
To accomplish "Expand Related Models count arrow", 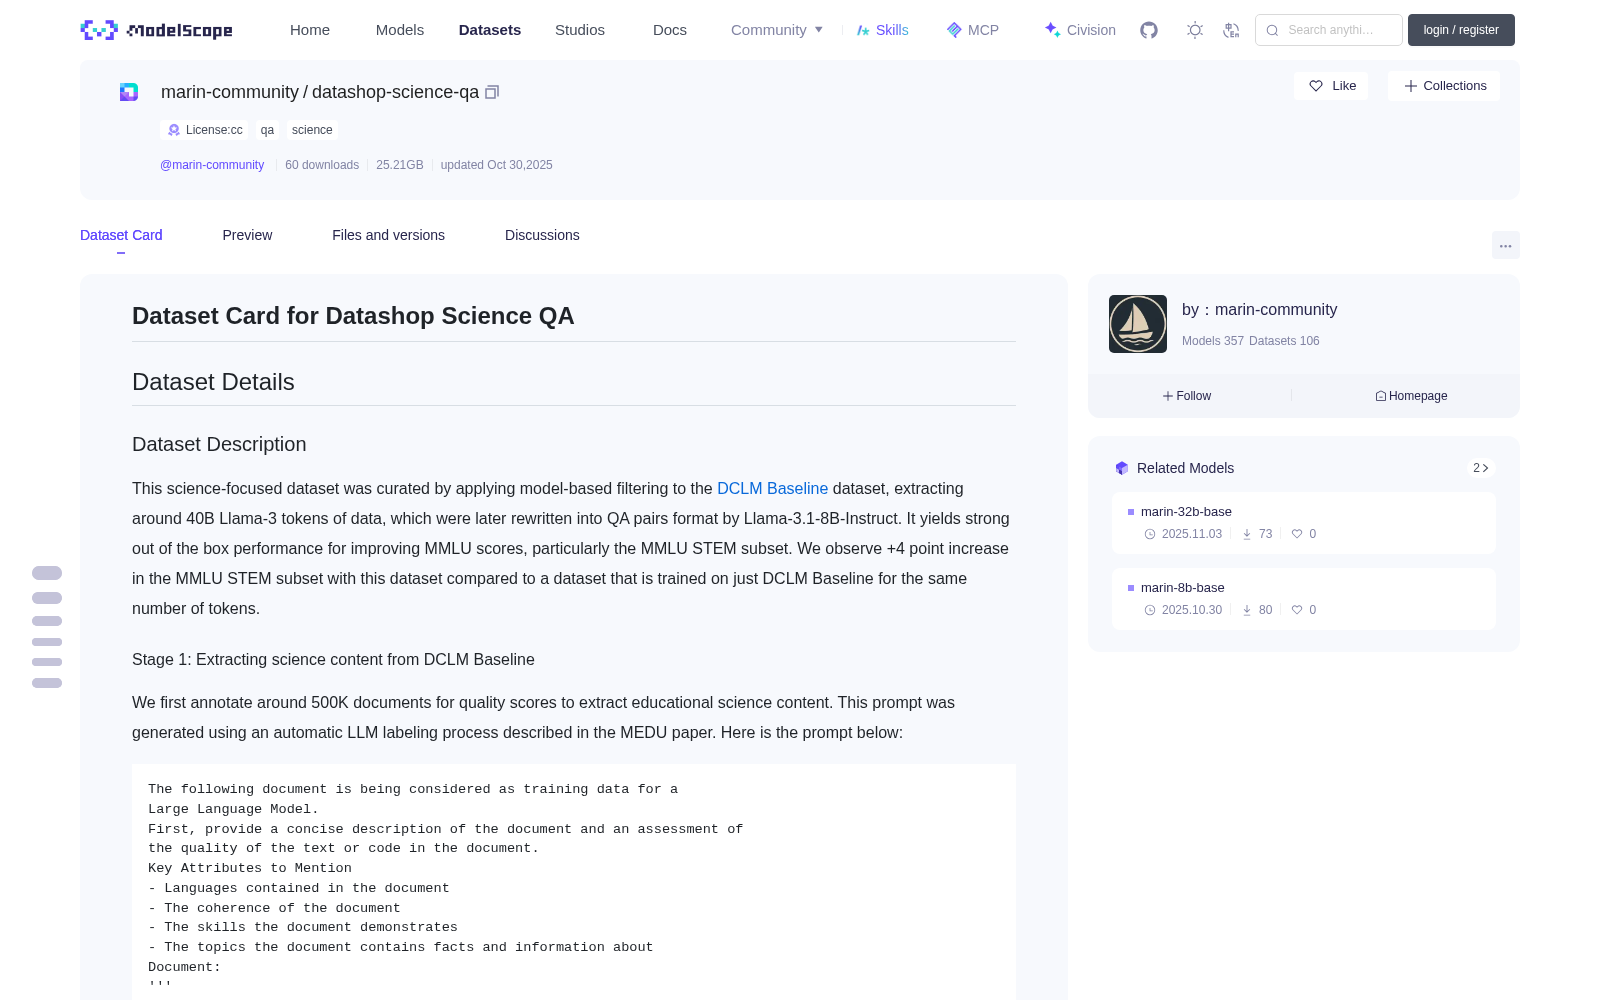I will point(1481,468).
